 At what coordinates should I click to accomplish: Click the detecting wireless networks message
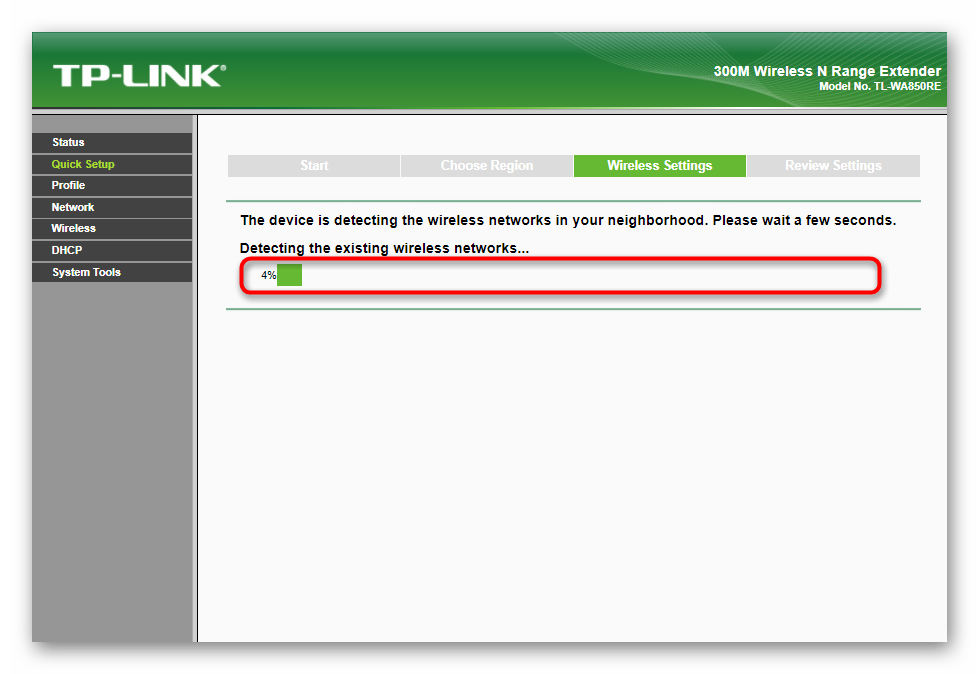[568, 220]
